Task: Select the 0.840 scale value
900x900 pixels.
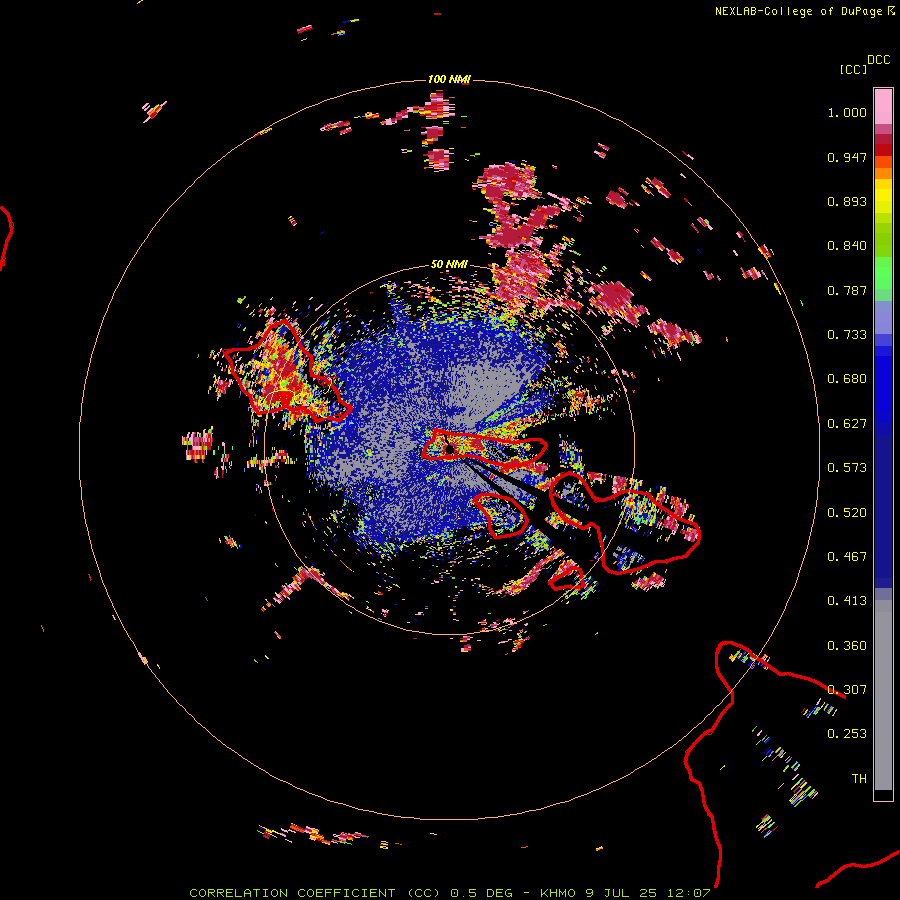Action: point(847,246)
